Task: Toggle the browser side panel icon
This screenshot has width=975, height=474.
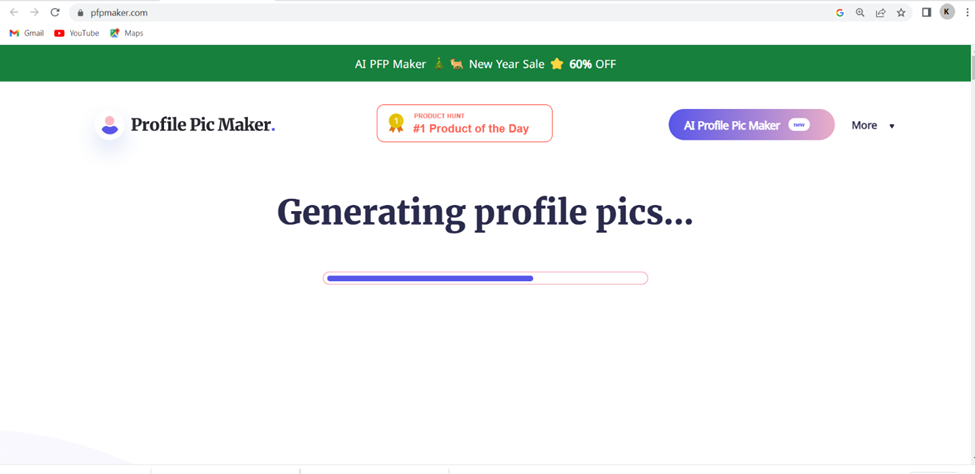Action: coord(926,12)
